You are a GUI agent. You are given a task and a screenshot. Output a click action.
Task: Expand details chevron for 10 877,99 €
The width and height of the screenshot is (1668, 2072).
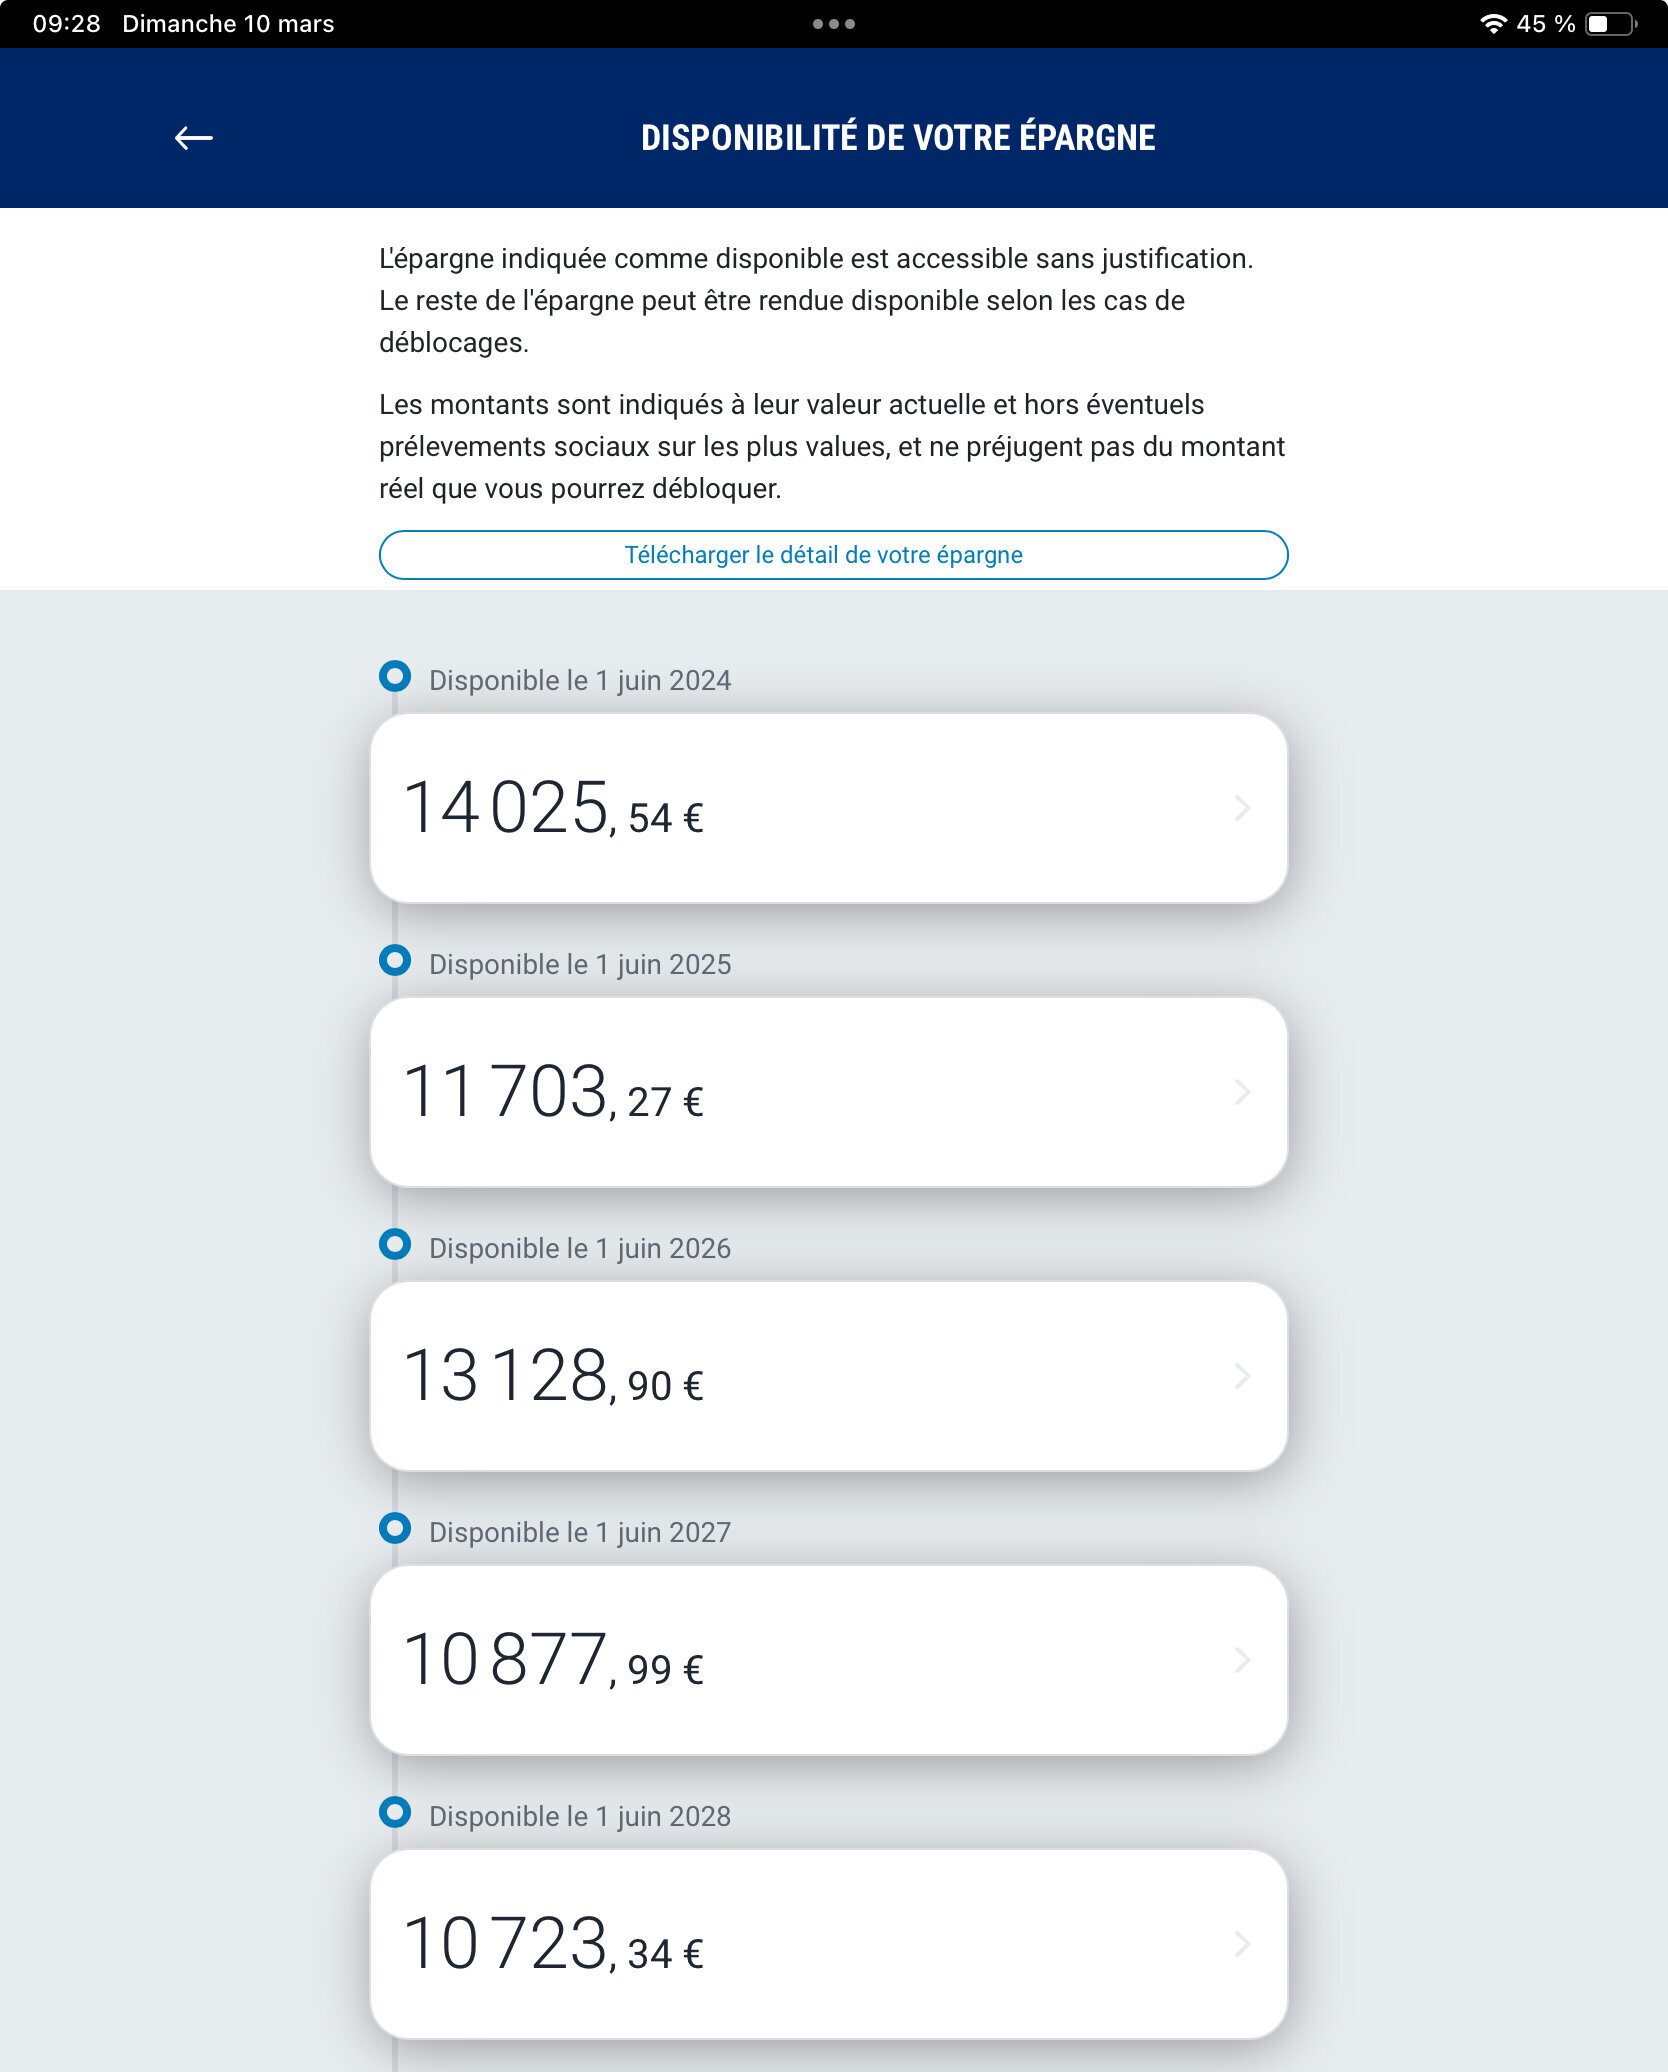click(1243, 1660)
